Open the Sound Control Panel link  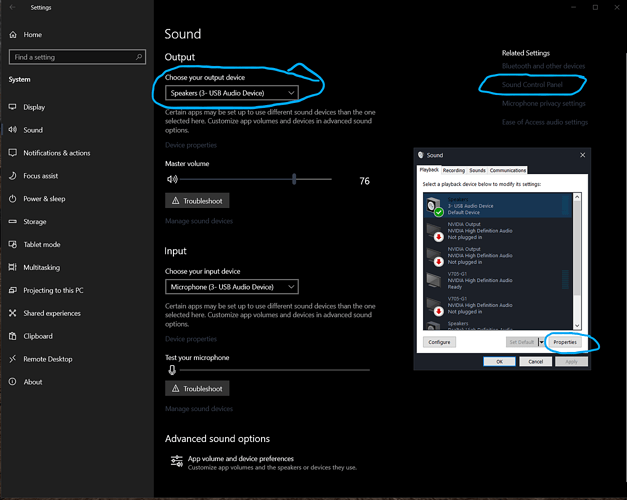click(532, 85)
